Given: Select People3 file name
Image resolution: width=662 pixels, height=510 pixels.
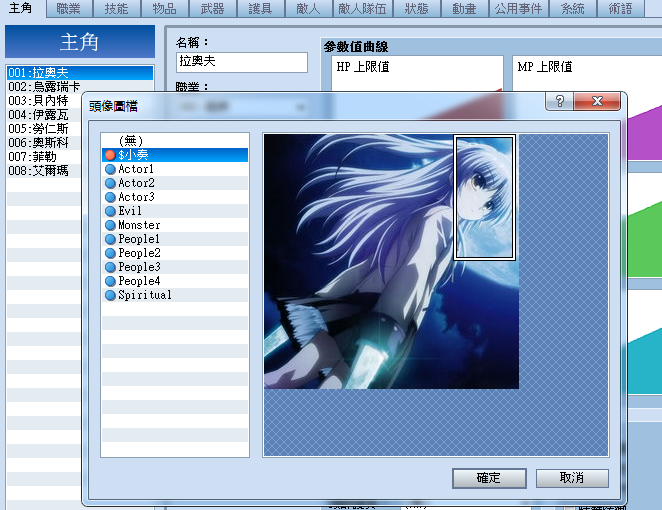Looking at the screenshot, I should (x=139, y=267).
